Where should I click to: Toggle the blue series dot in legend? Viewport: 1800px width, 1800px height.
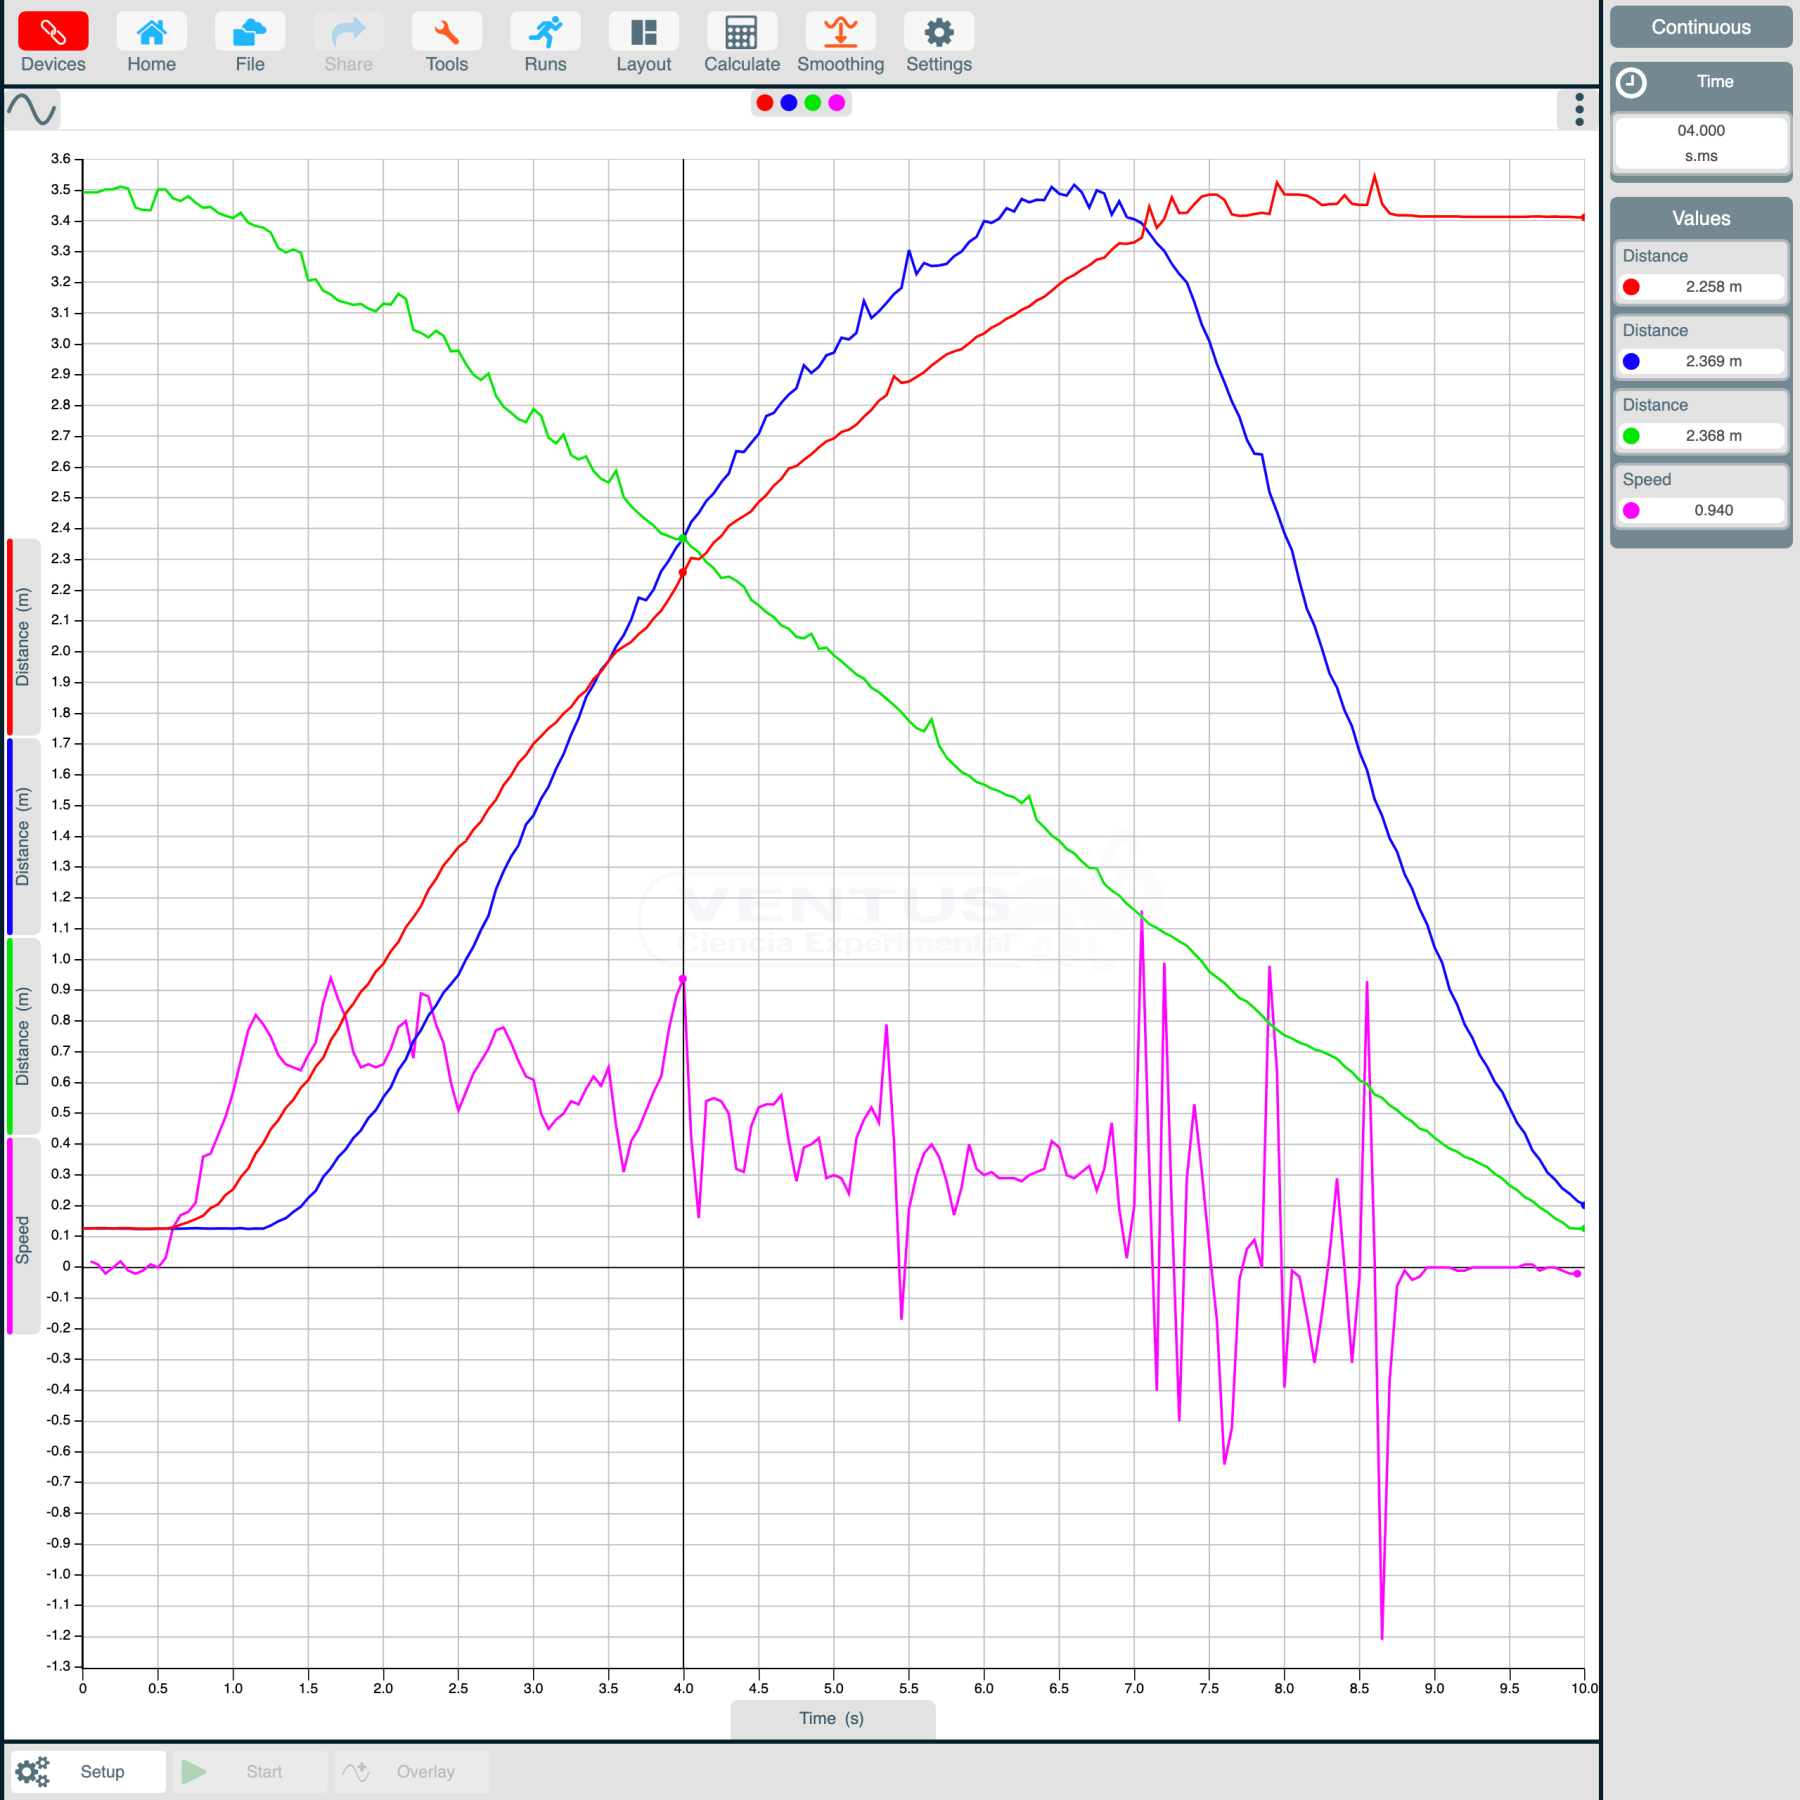(x=789, y=103)
